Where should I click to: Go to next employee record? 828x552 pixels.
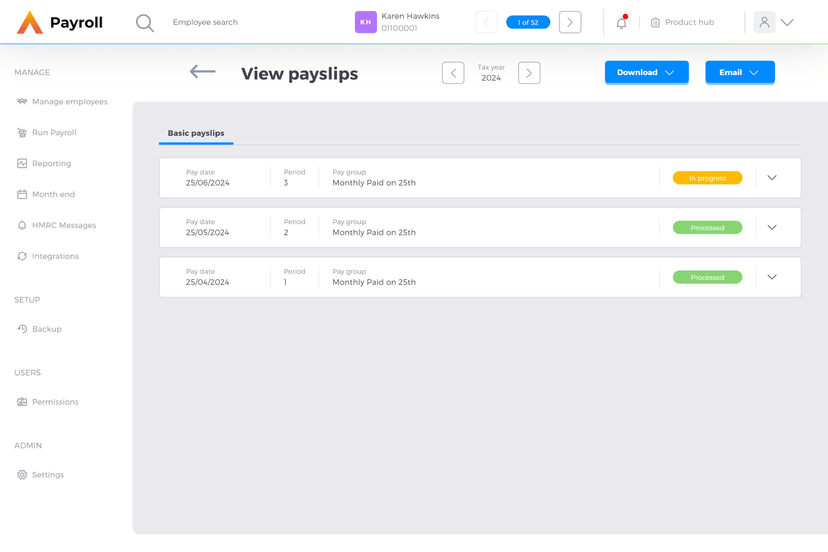[570, 22]
